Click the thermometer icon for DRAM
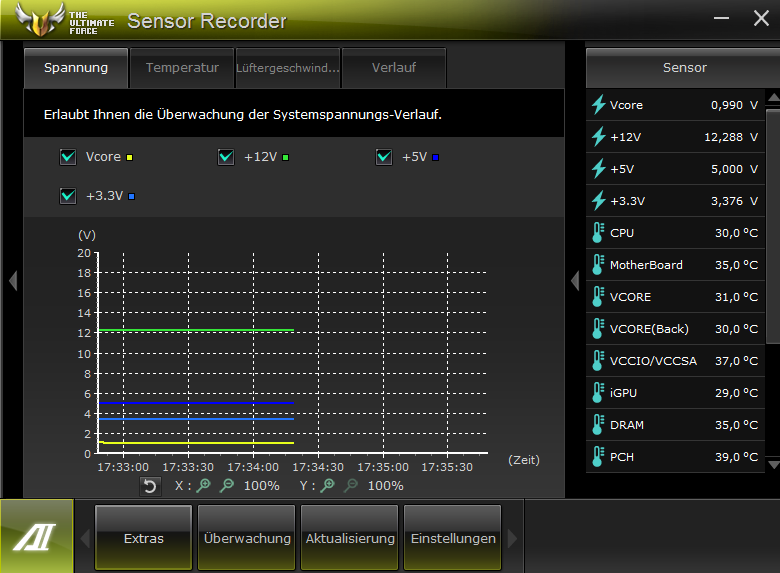Viewport: 780px width, 573px height. coord(598,425)
